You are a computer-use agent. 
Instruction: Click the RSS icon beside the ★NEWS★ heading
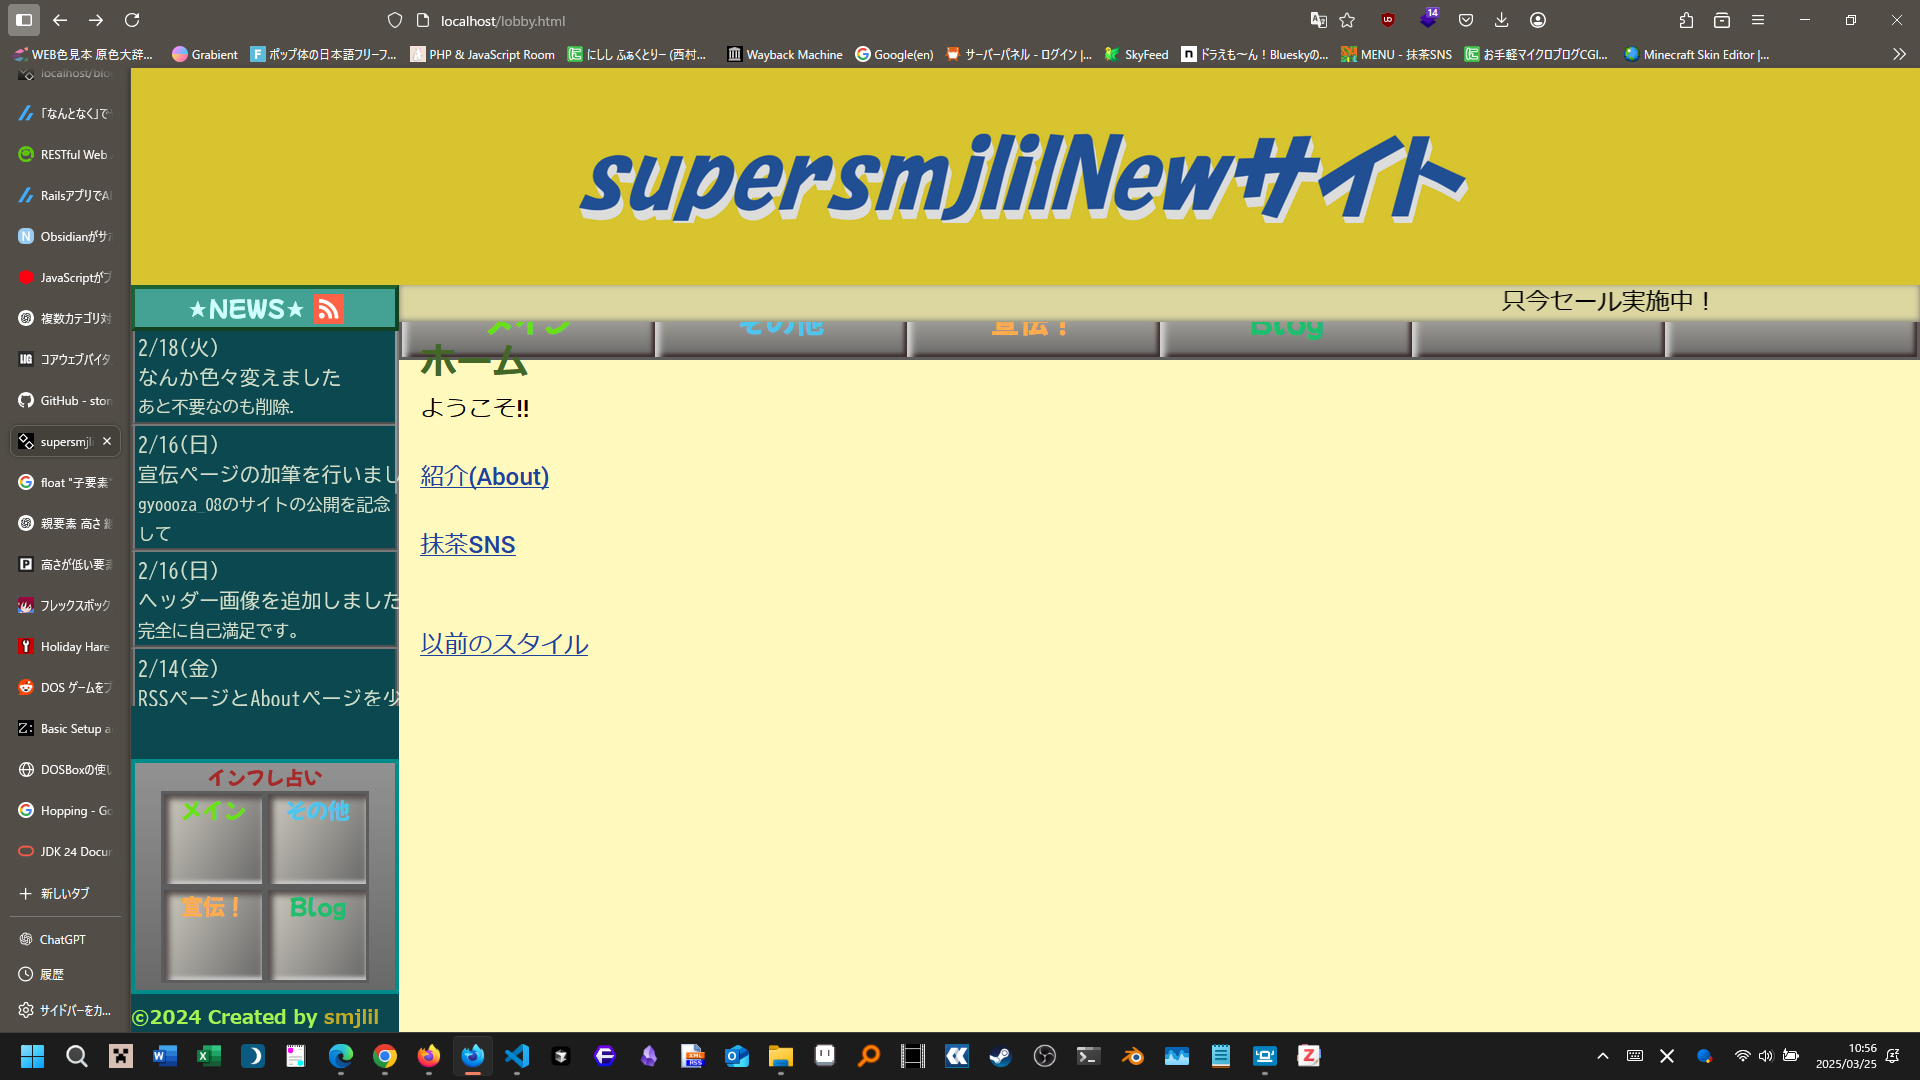coord(330,309)
